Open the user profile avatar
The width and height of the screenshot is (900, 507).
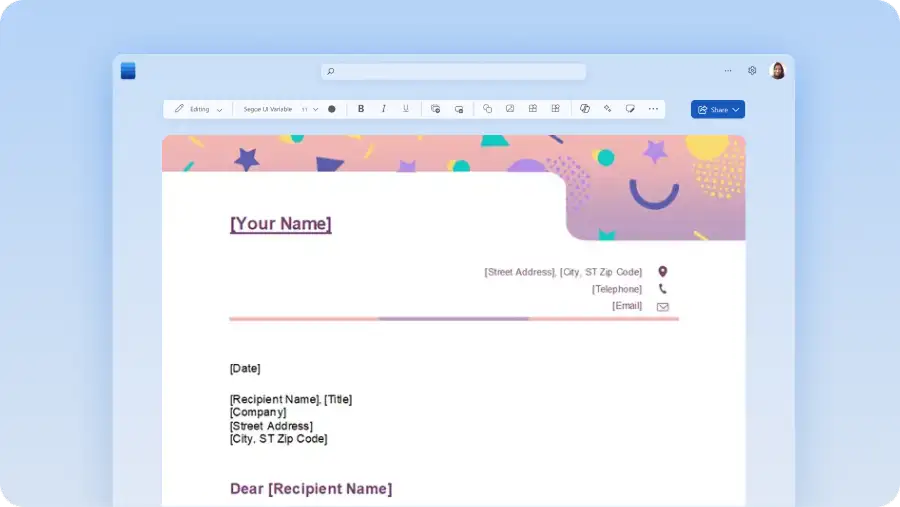778,71
